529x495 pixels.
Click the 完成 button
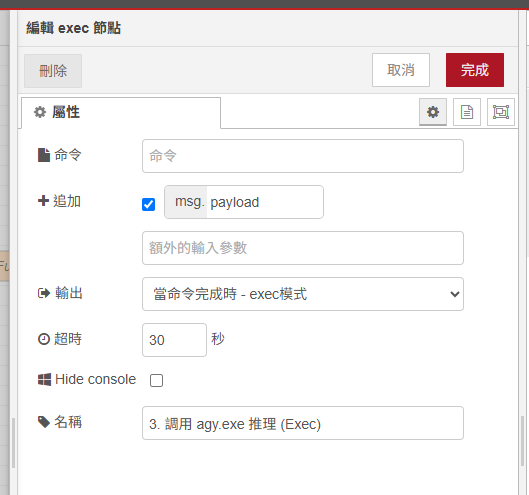475,70
